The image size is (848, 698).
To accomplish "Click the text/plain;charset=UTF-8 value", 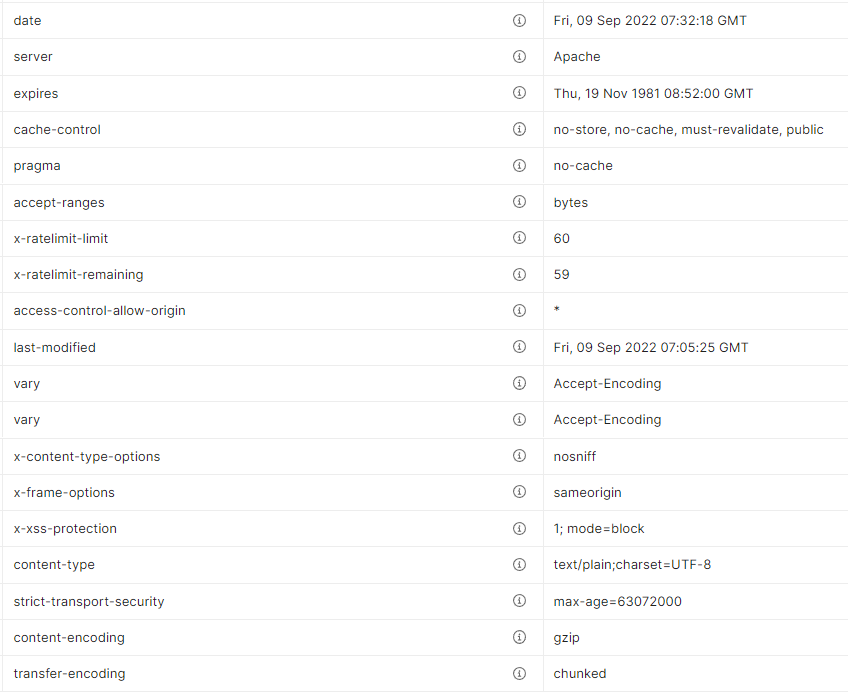I will tap(632, 565).
